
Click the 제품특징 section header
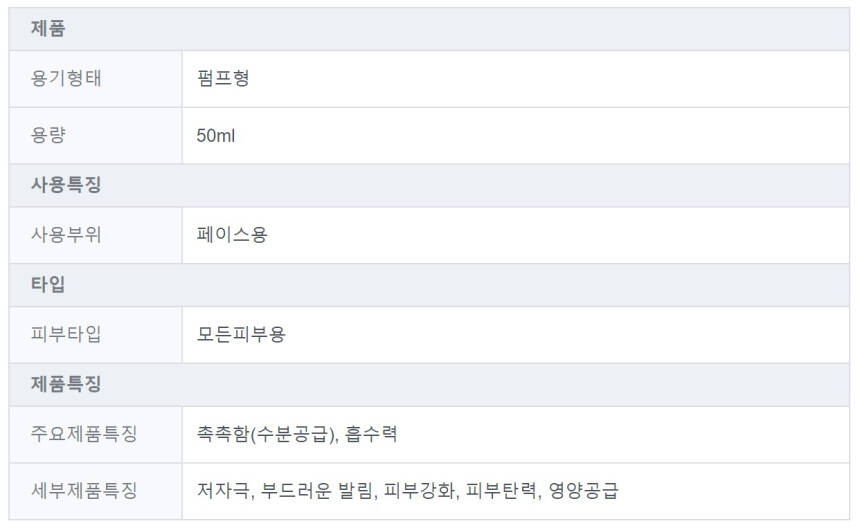66,384
